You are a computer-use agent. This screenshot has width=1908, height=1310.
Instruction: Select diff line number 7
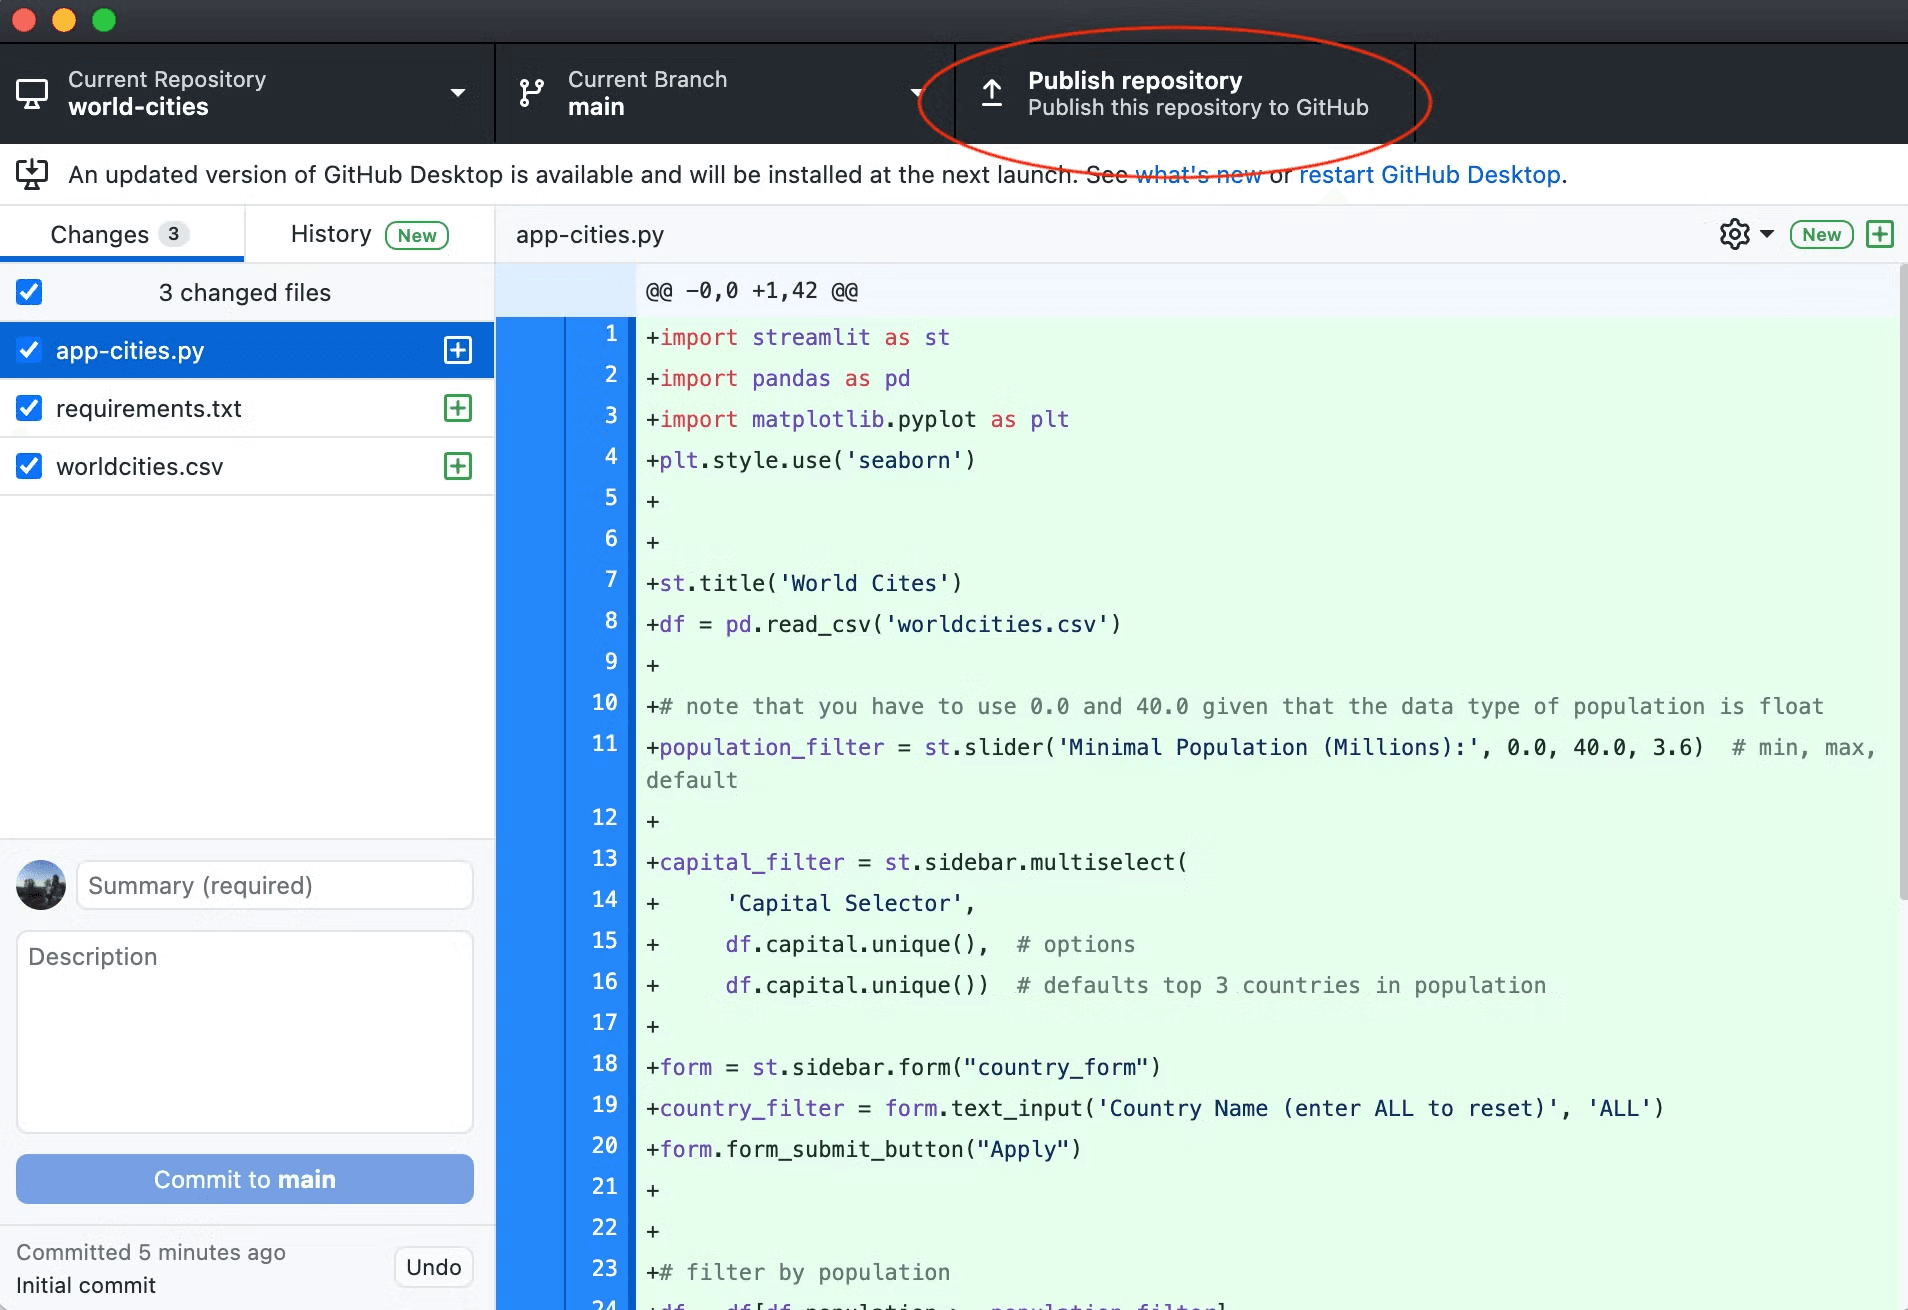pos(611,579)
